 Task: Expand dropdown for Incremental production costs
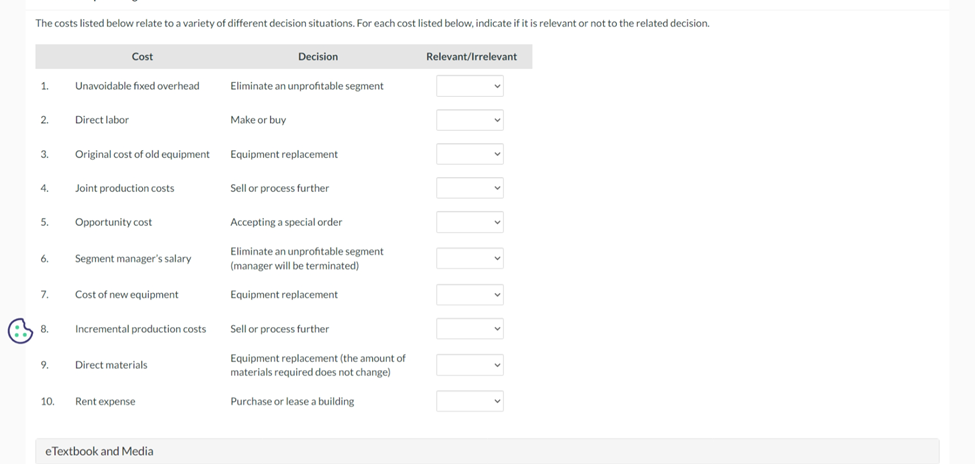[x=469, y=329]
